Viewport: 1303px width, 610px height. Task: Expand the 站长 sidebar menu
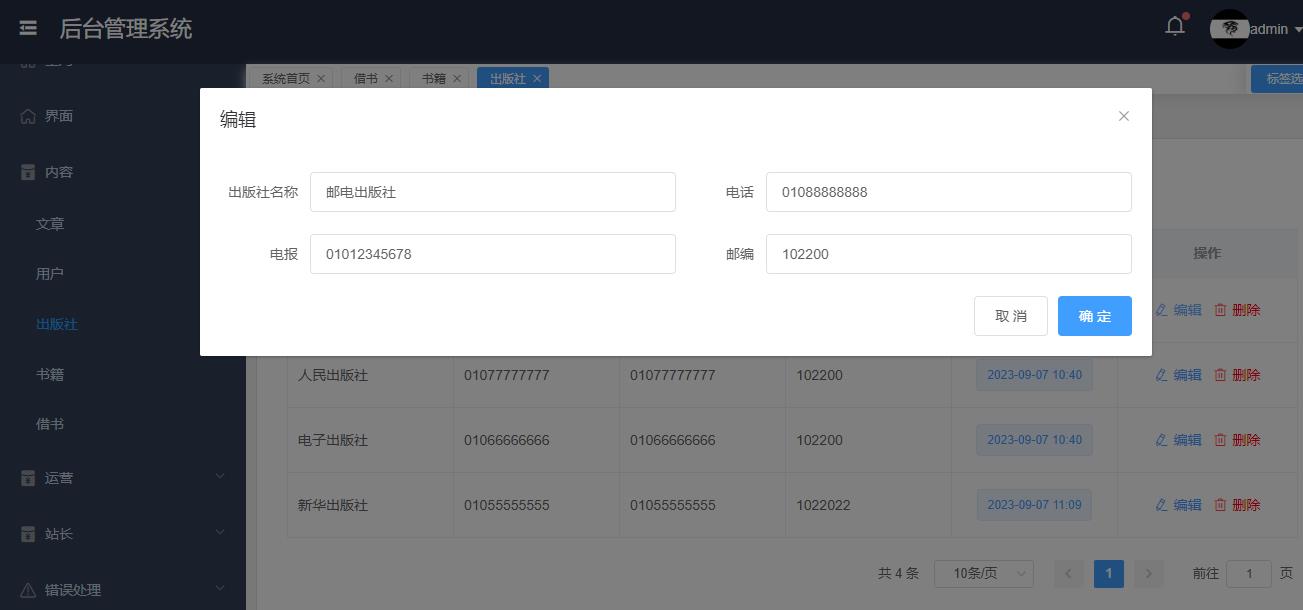click(219, 534)
